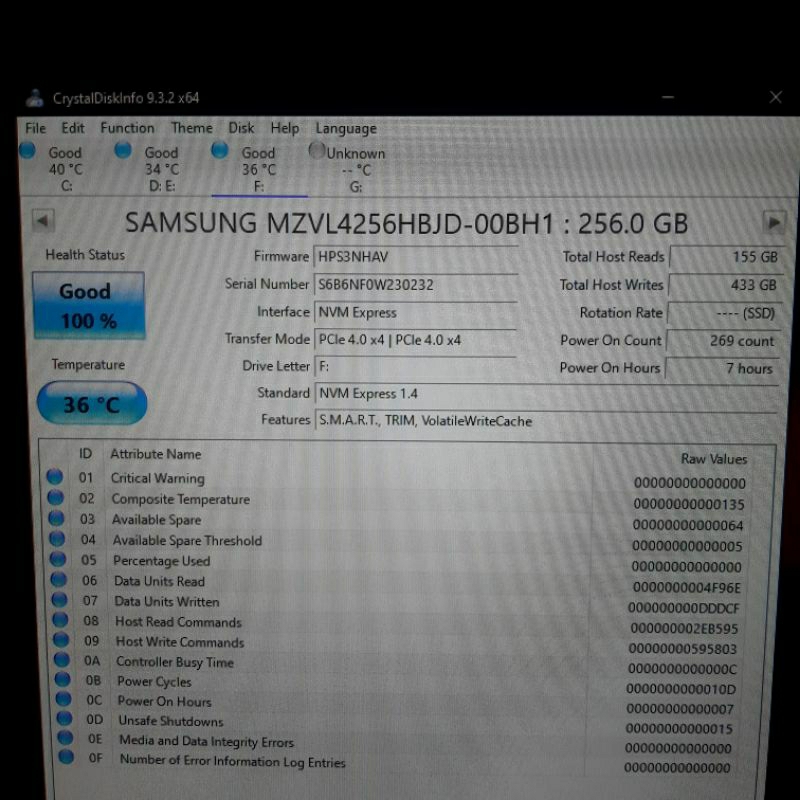Click the Transfer Mode field

point(416,340)
